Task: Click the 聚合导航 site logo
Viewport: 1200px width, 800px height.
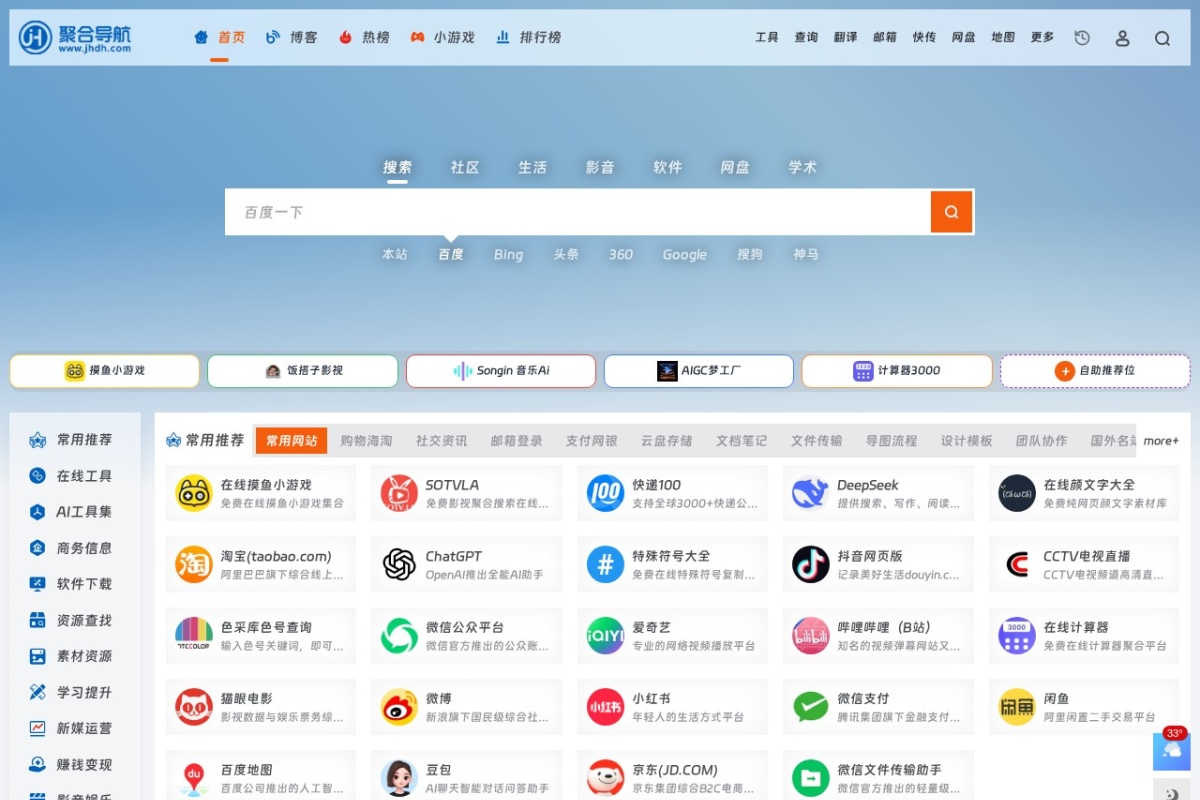Action: (x=76, y=38)
